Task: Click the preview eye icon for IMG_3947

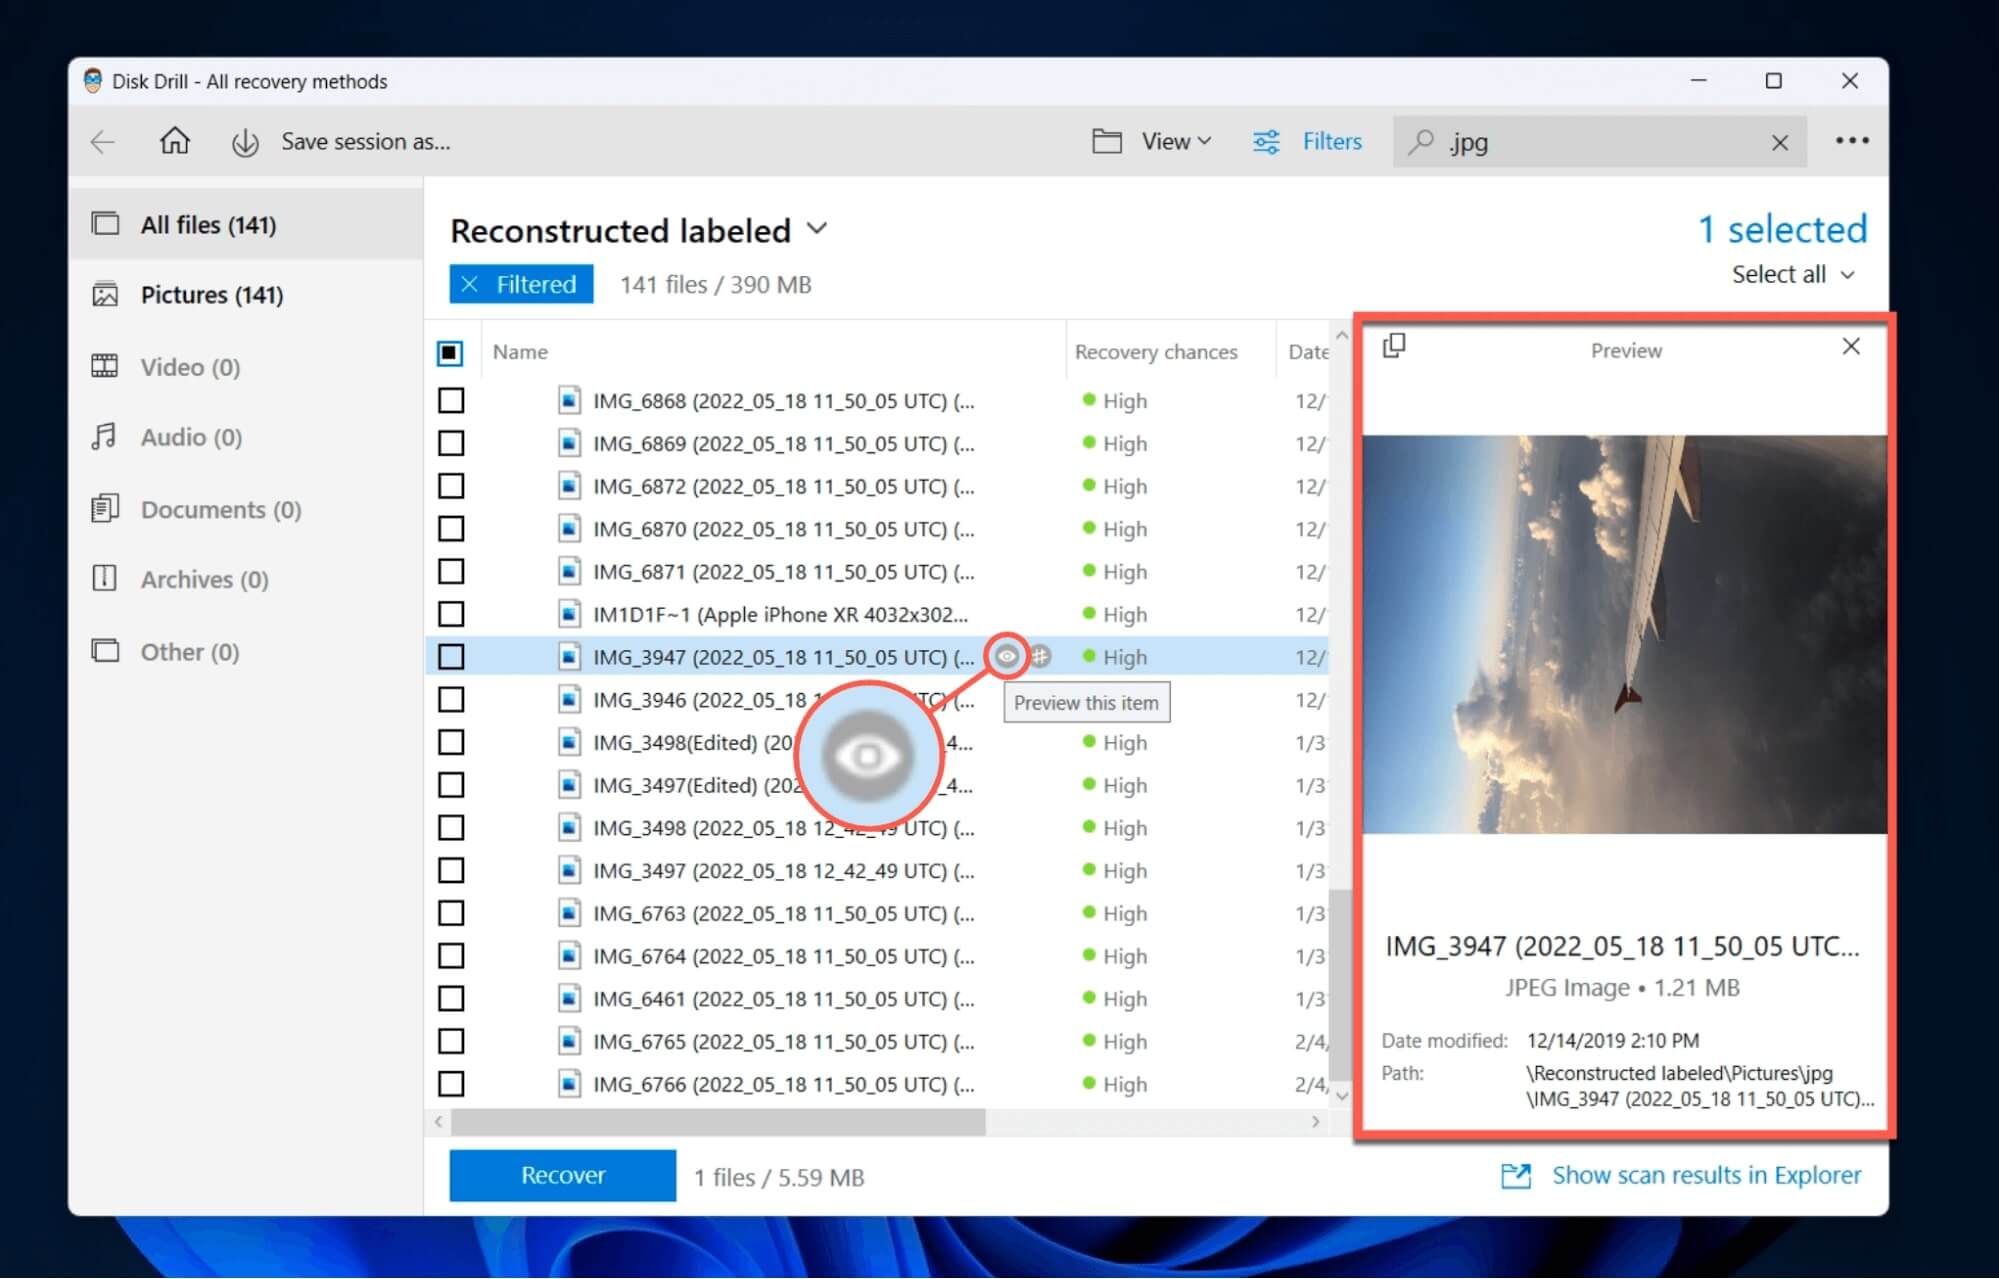Action: (x=1005, y=656)
